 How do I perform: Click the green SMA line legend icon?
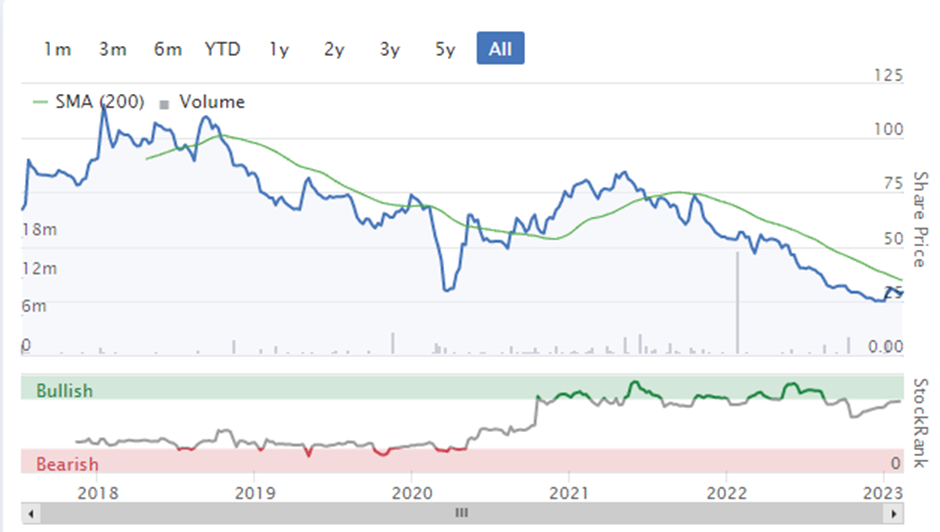coord(40,103)
